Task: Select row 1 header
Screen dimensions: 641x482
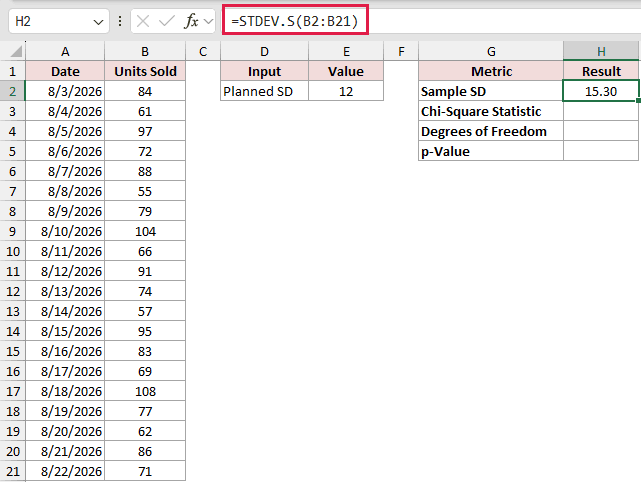Action: 13,71
